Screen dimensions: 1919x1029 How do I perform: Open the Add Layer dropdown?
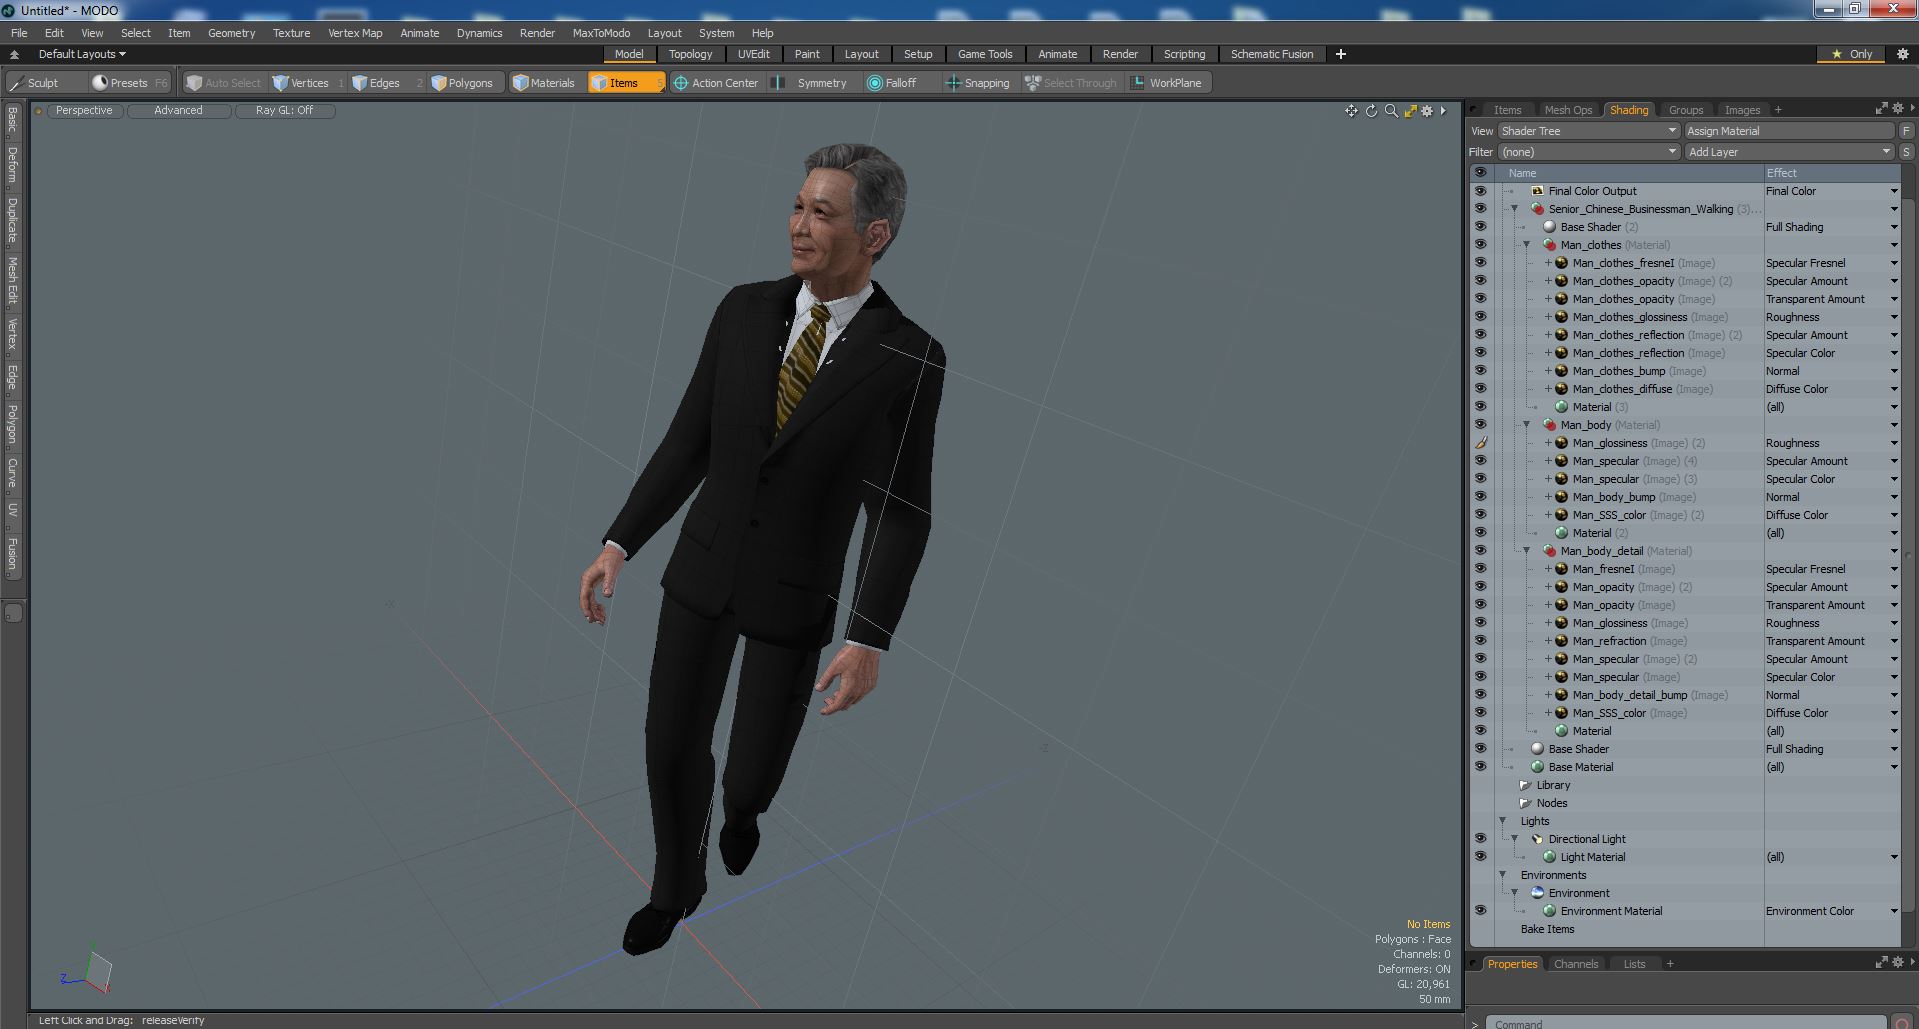1789,152
